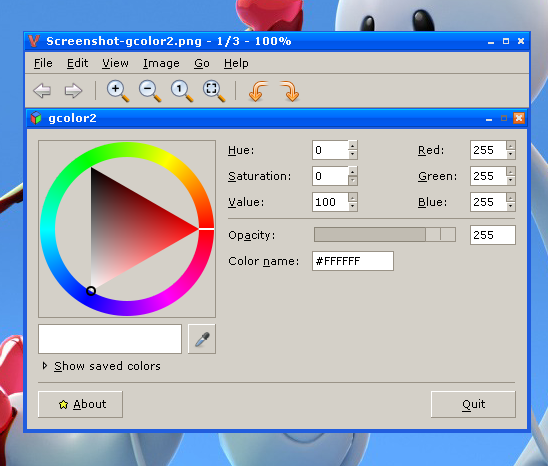548x466 pixels.
Task: Click the zoom out magnifier icon
Action: (150, 91)
